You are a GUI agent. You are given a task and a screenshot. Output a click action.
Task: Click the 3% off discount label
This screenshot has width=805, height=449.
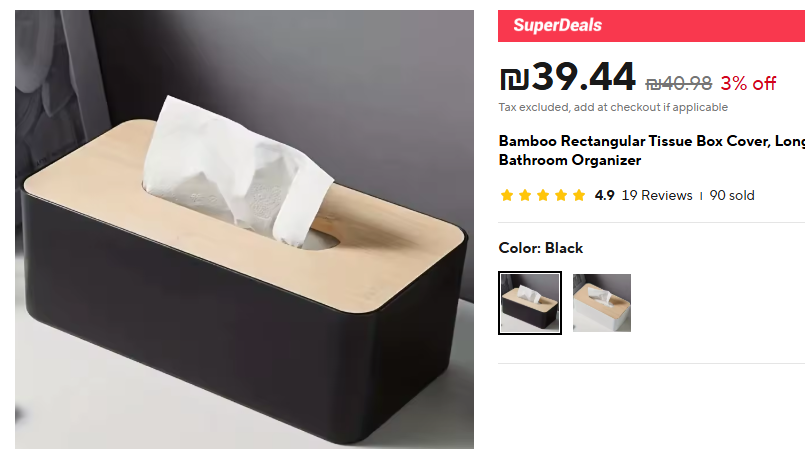748,83
